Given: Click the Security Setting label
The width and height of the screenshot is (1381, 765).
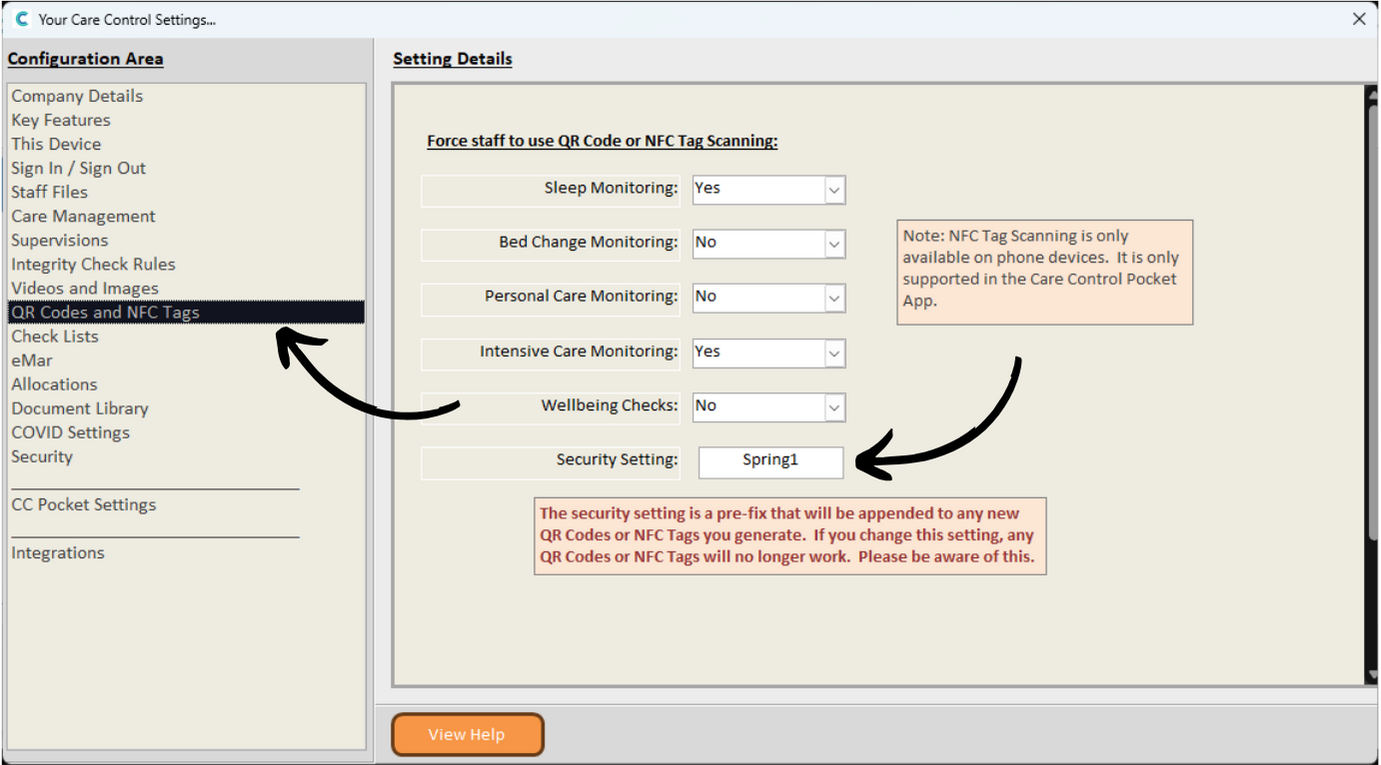Looking at the screenshot, I should 617,460.
